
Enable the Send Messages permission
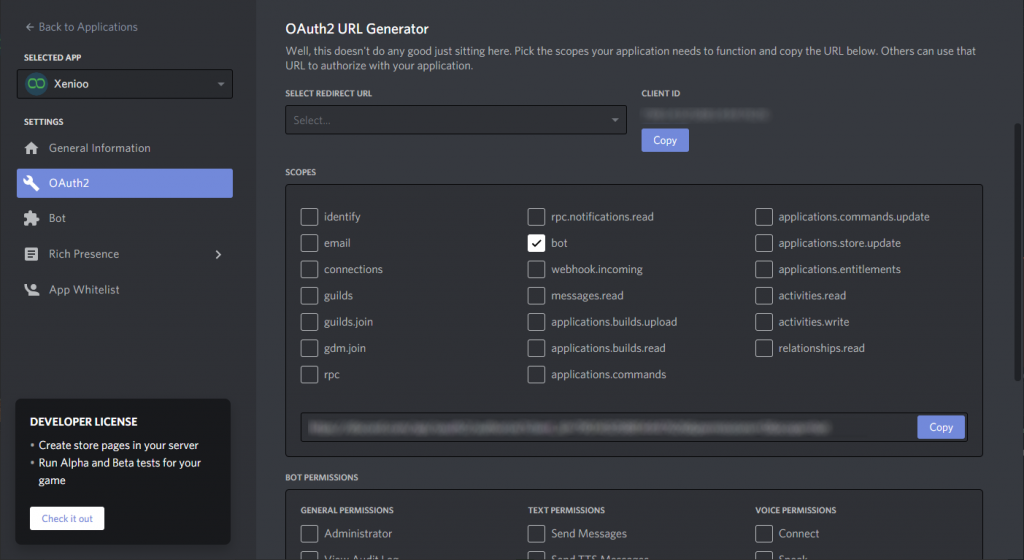pyautogui.click(x=537, y=534)
